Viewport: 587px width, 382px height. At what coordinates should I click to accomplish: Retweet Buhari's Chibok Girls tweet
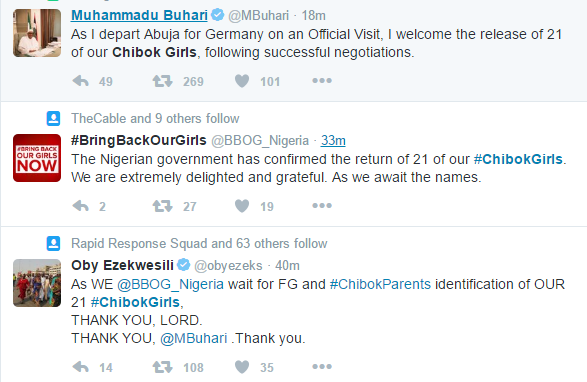(162, 81)
